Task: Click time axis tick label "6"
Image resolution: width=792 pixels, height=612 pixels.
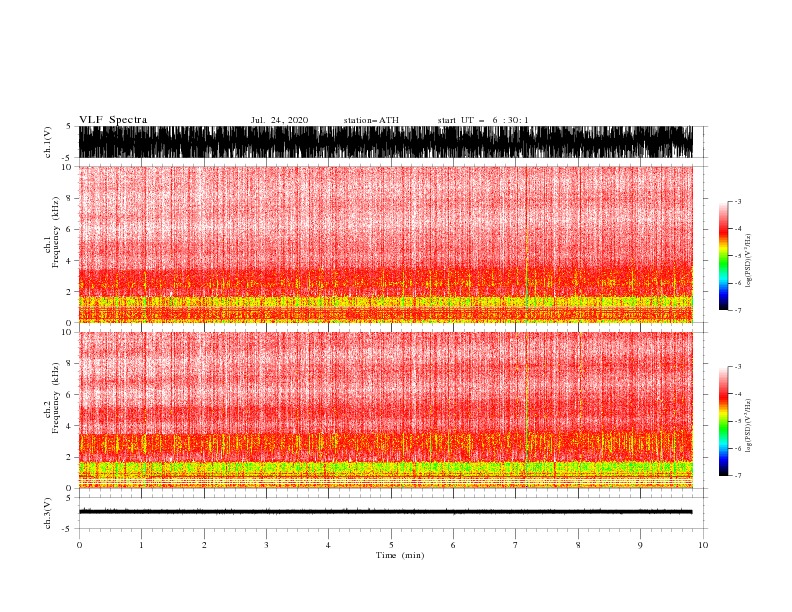Action: 453,545
